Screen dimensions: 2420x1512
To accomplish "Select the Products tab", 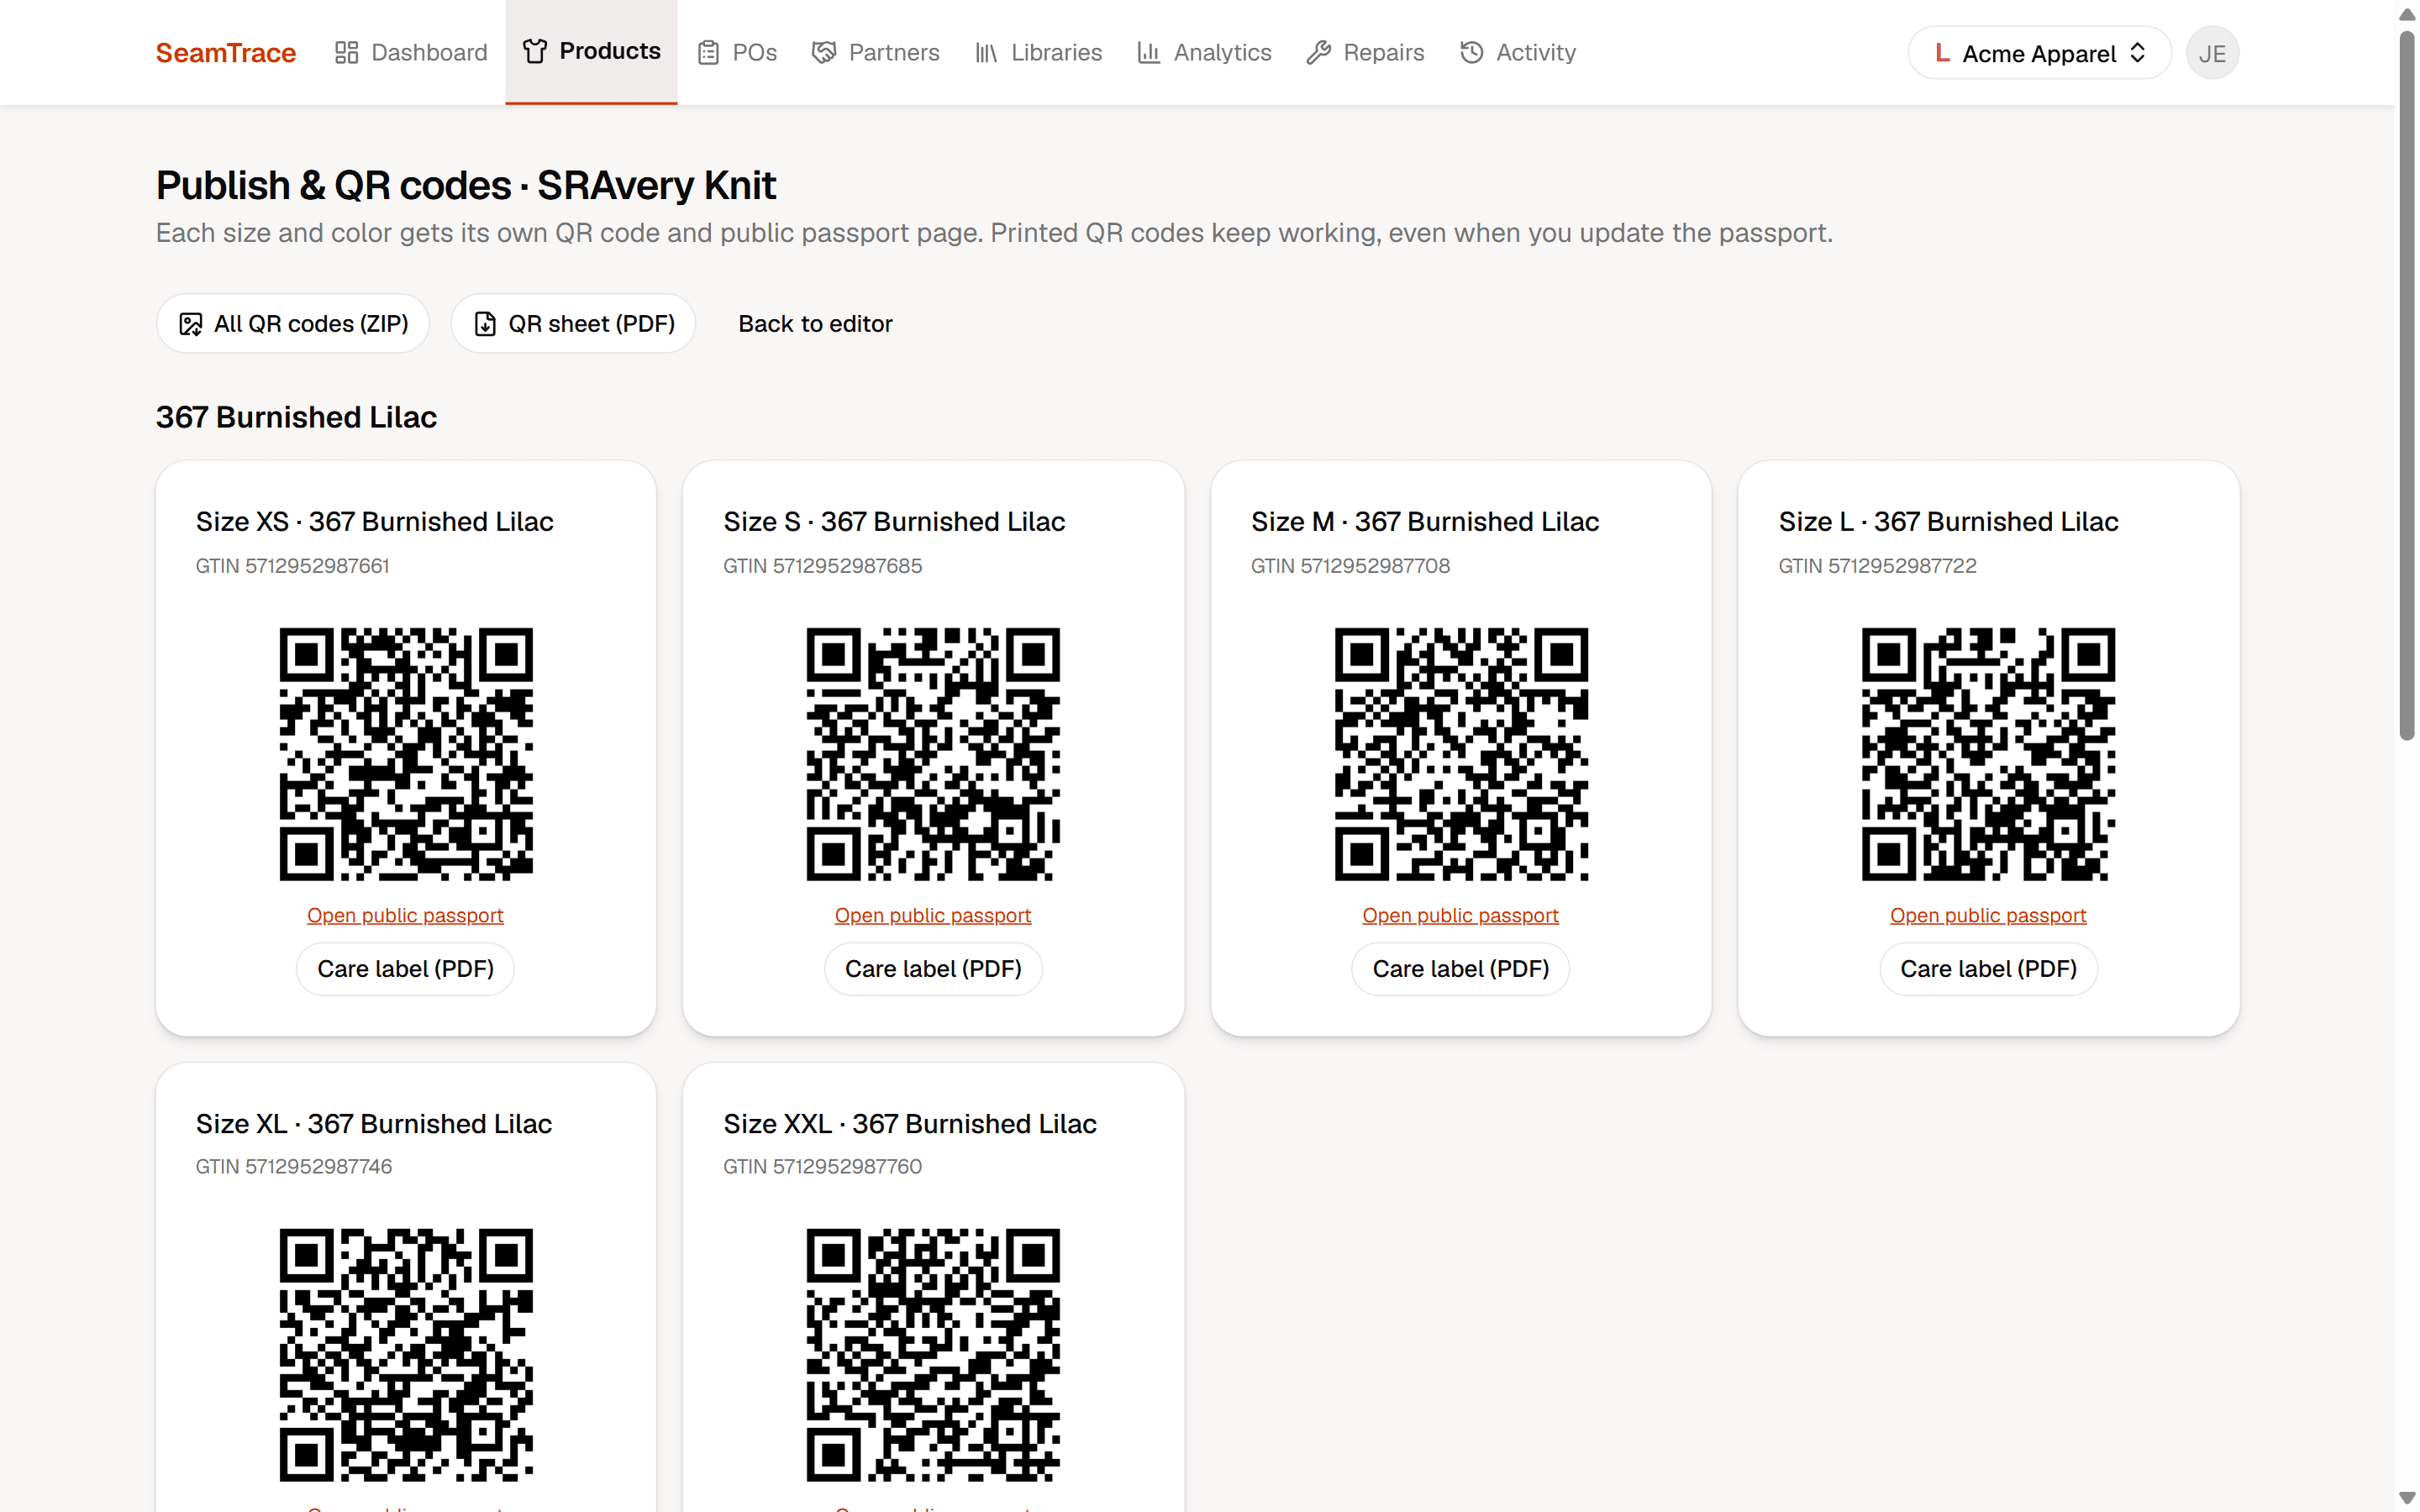I will [x=591, y=52].
